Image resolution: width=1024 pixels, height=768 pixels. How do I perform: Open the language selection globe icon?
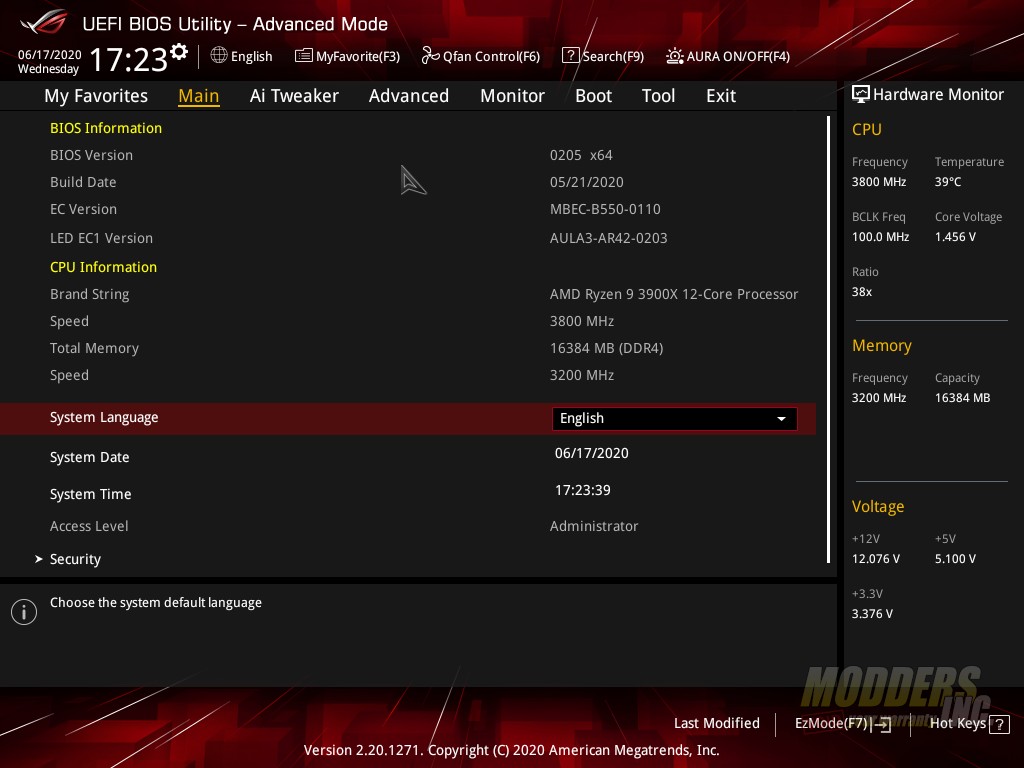218,57
